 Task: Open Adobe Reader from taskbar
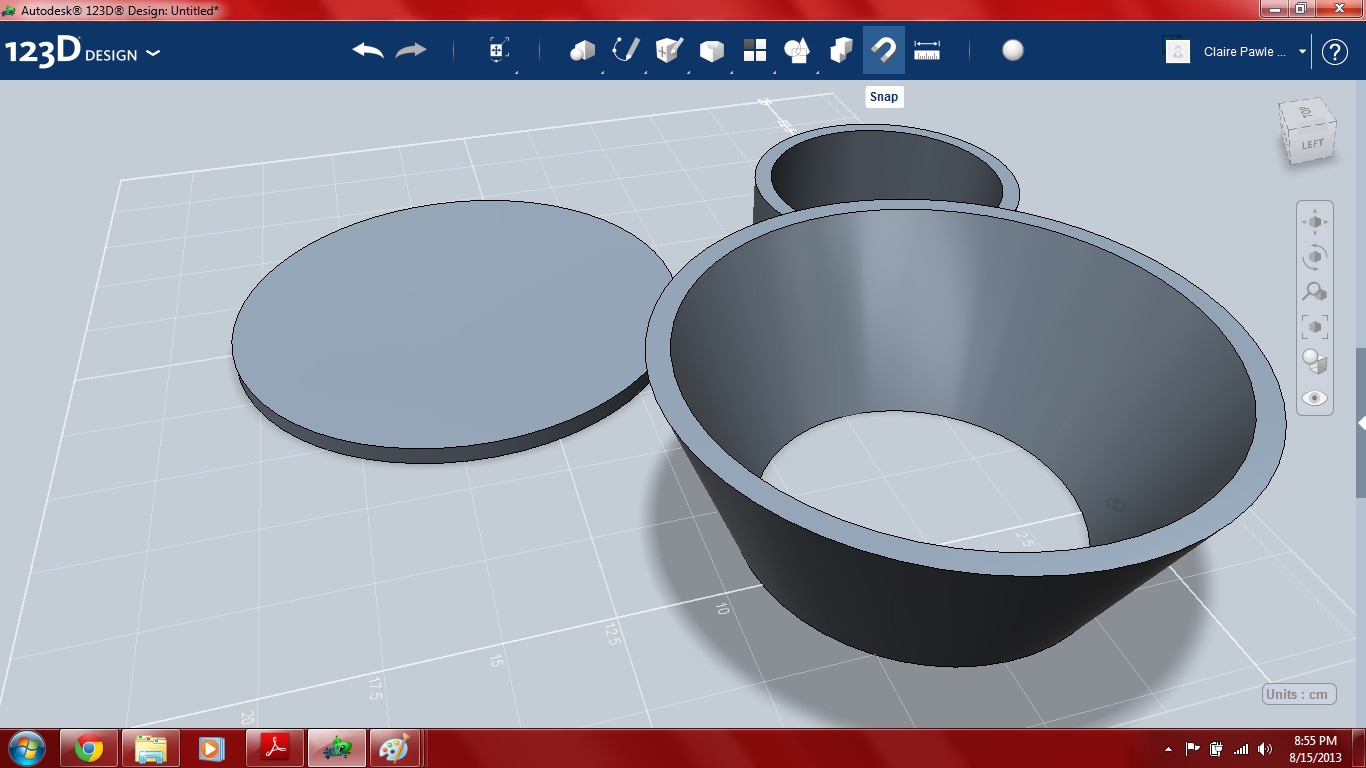pos(275,748)
